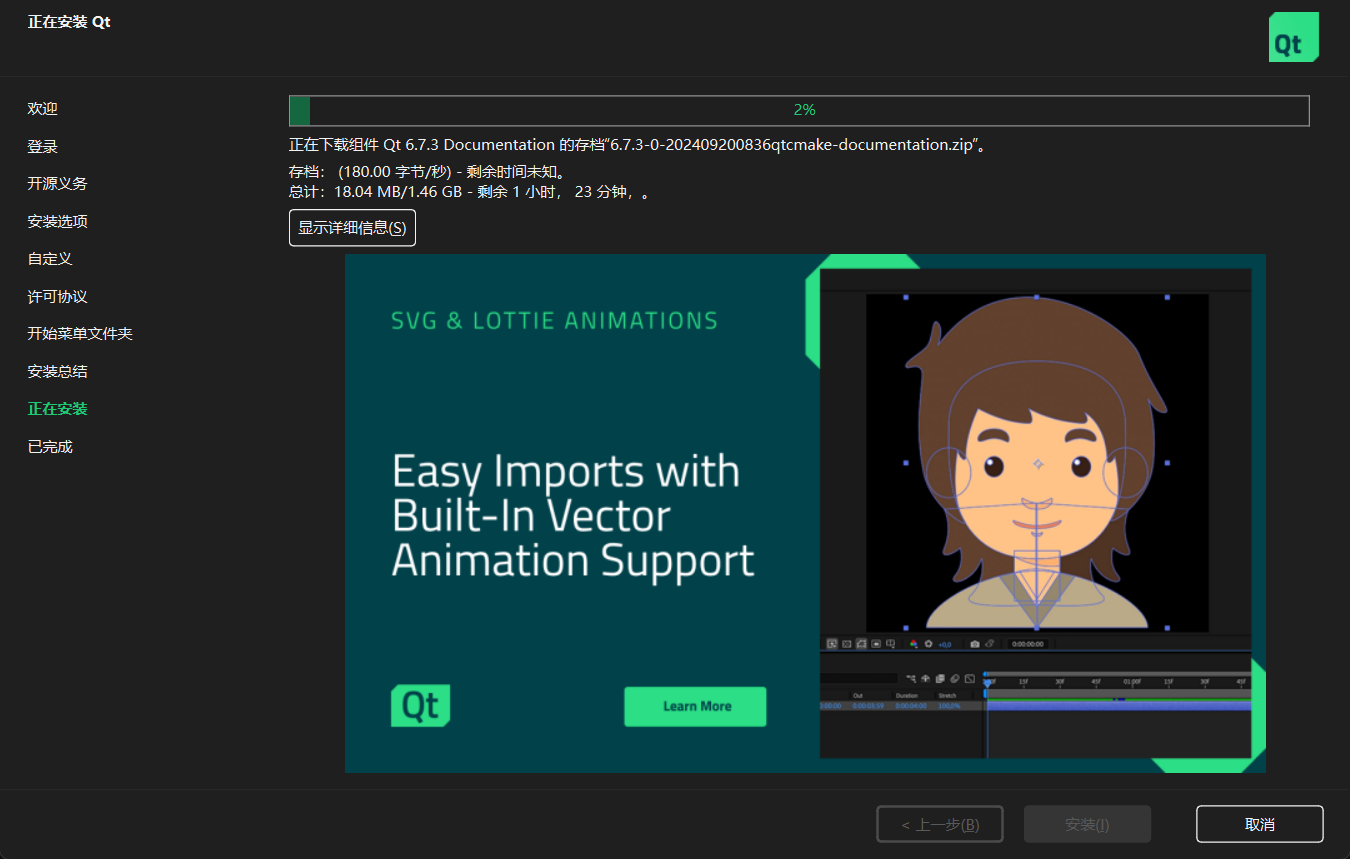Select the 自定义 step in sidebar
The image size is (1350, 859).
[50, 259]
